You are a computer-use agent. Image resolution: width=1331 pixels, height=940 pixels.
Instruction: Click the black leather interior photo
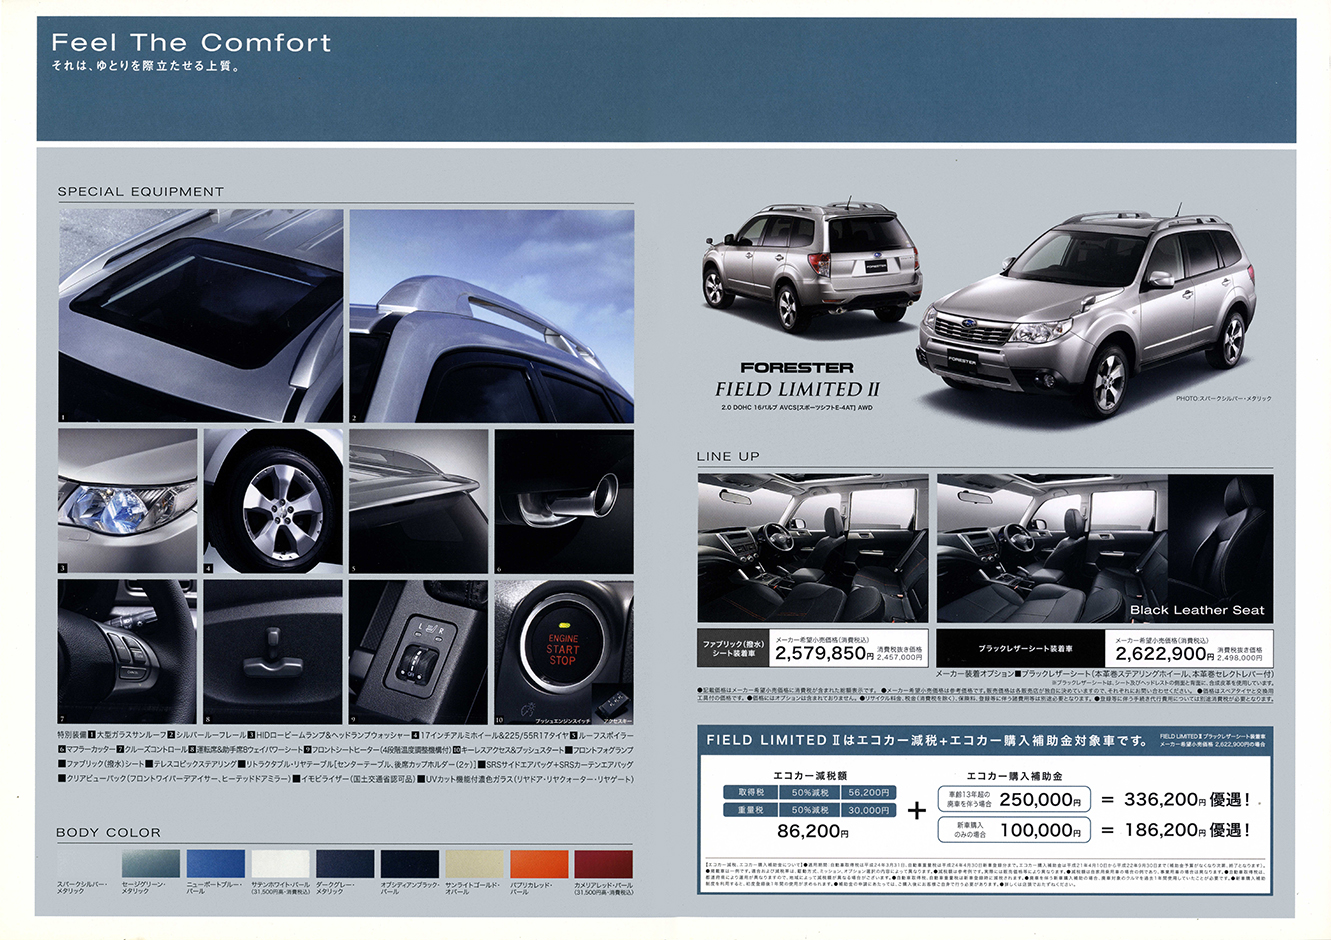click(1052, 548)
